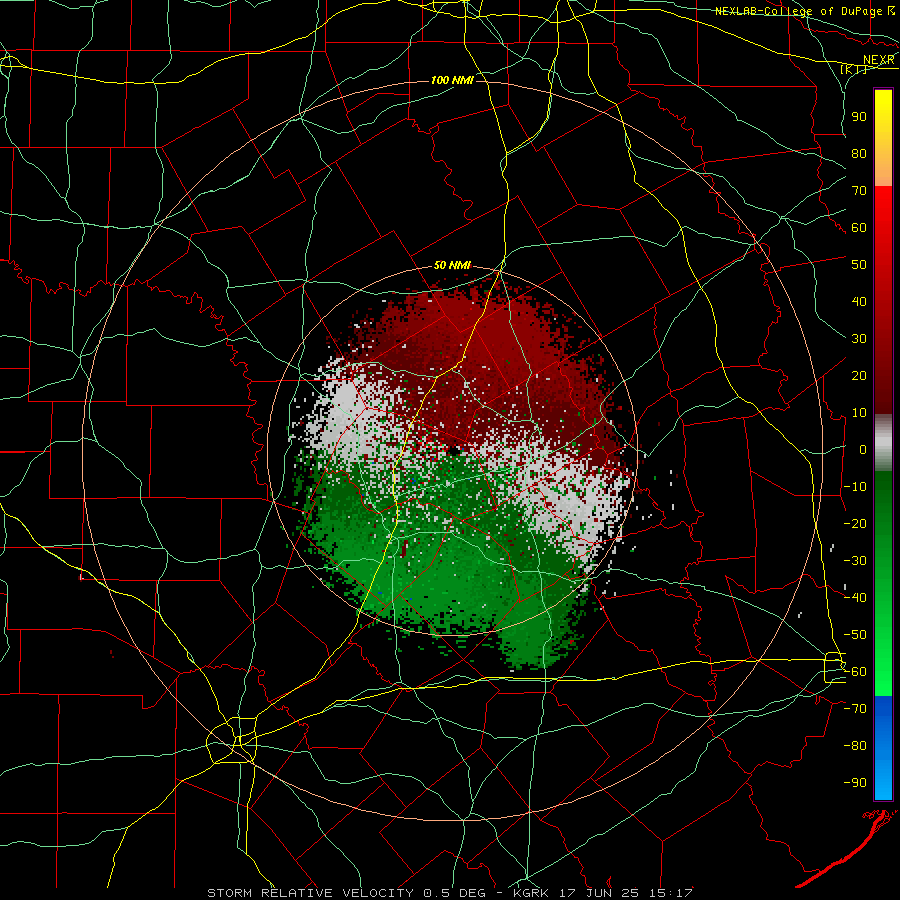
Task: Click the 40 value on the velocity scale
Action: tap(859, 301)
